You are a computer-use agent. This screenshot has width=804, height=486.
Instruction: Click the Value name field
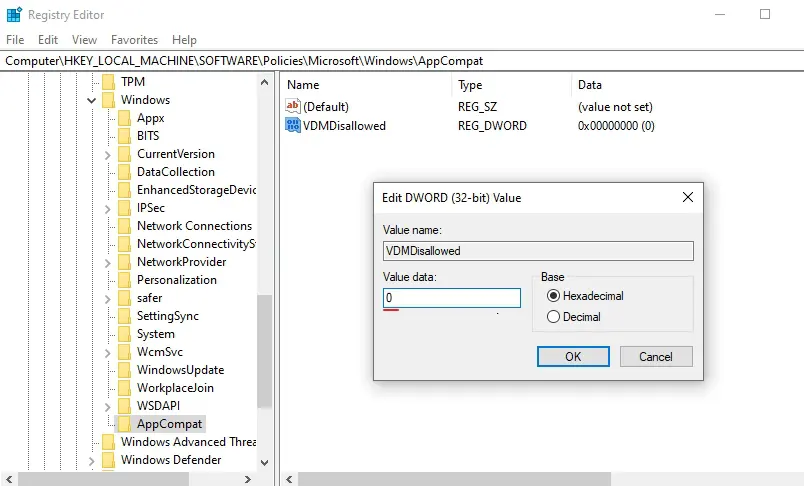coord(538,251)
